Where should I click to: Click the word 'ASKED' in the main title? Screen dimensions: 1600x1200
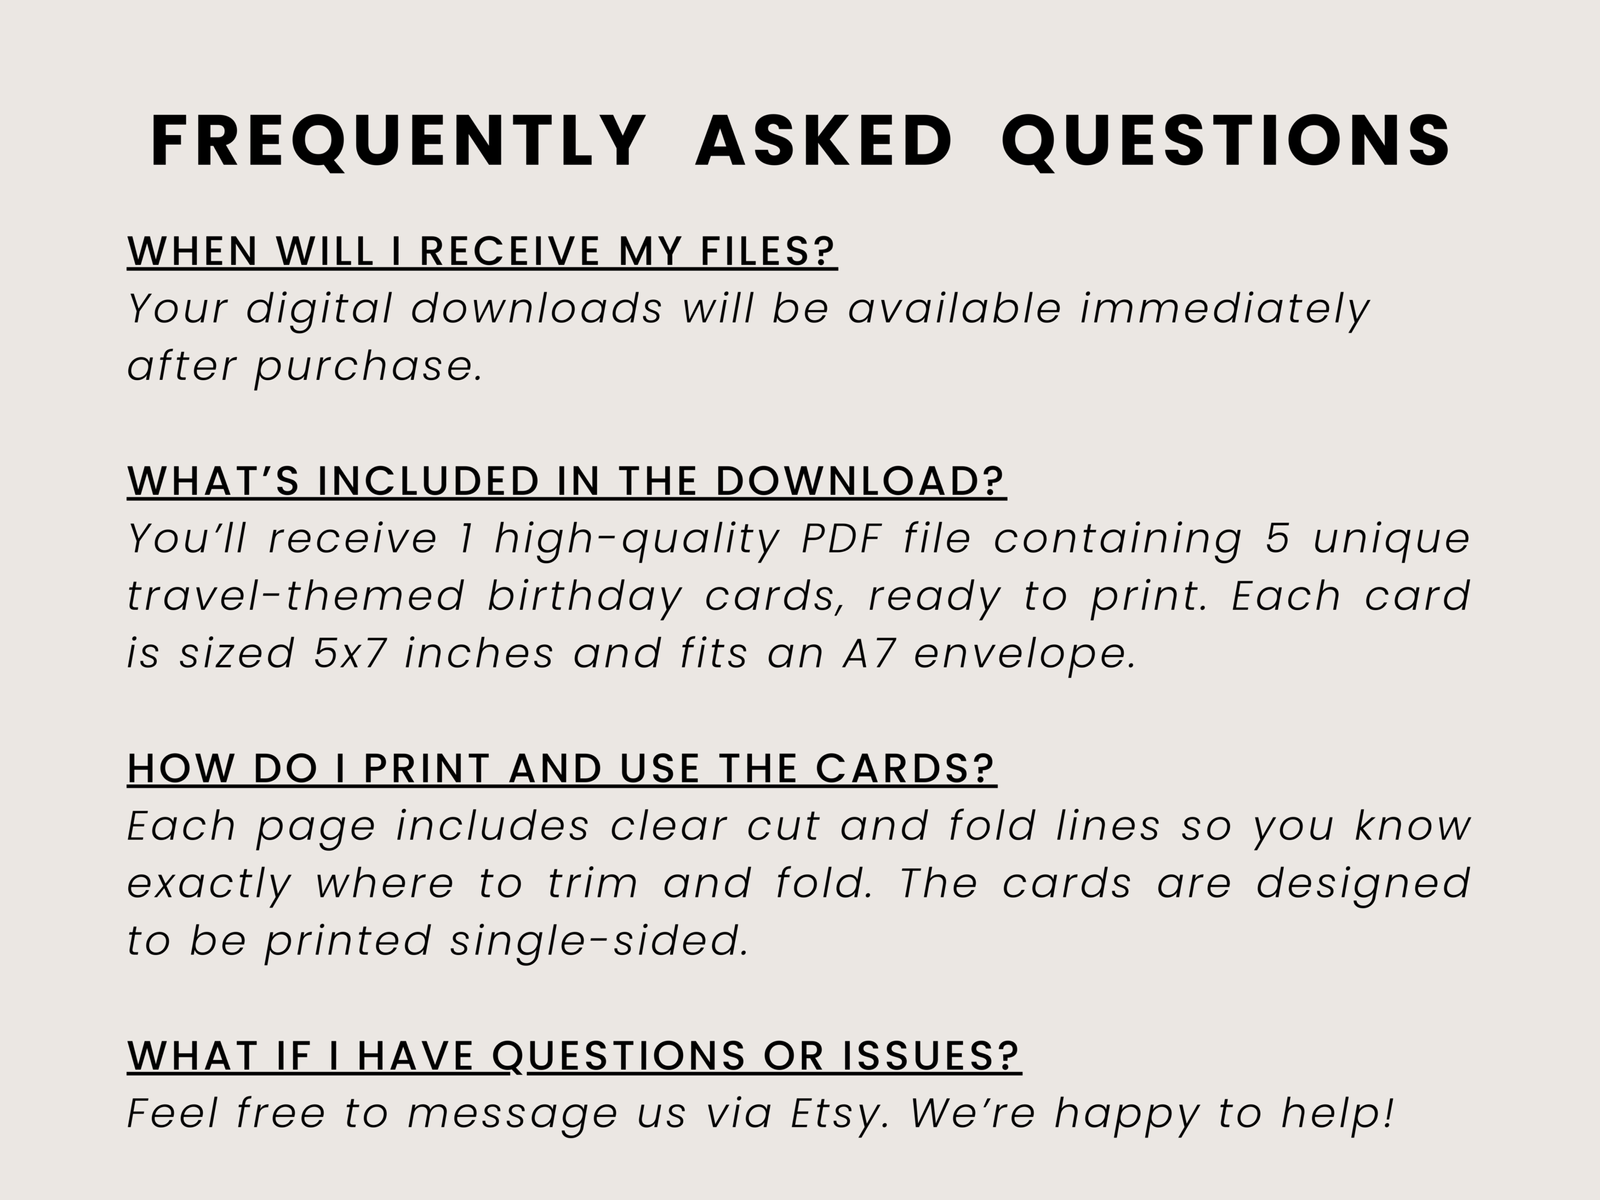point(824,140)
